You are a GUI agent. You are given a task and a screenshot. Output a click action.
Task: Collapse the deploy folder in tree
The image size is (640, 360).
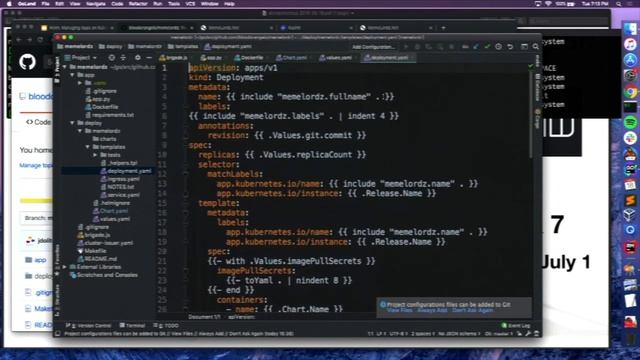pyautogui.click(x=72, y=123)
